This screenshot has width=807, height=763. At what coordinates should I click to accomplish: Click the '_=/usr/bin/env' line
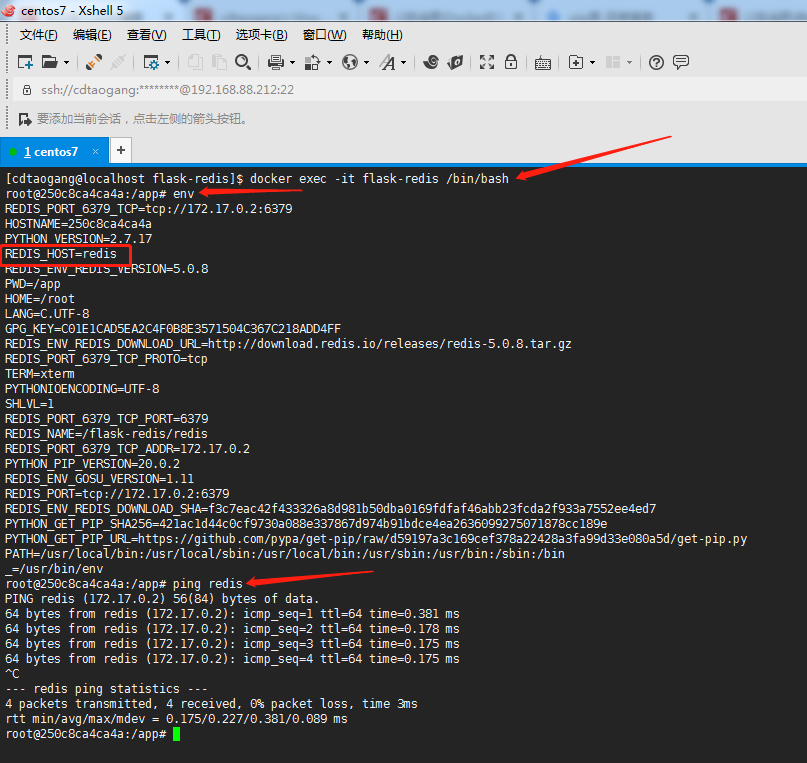pos(54,569)
